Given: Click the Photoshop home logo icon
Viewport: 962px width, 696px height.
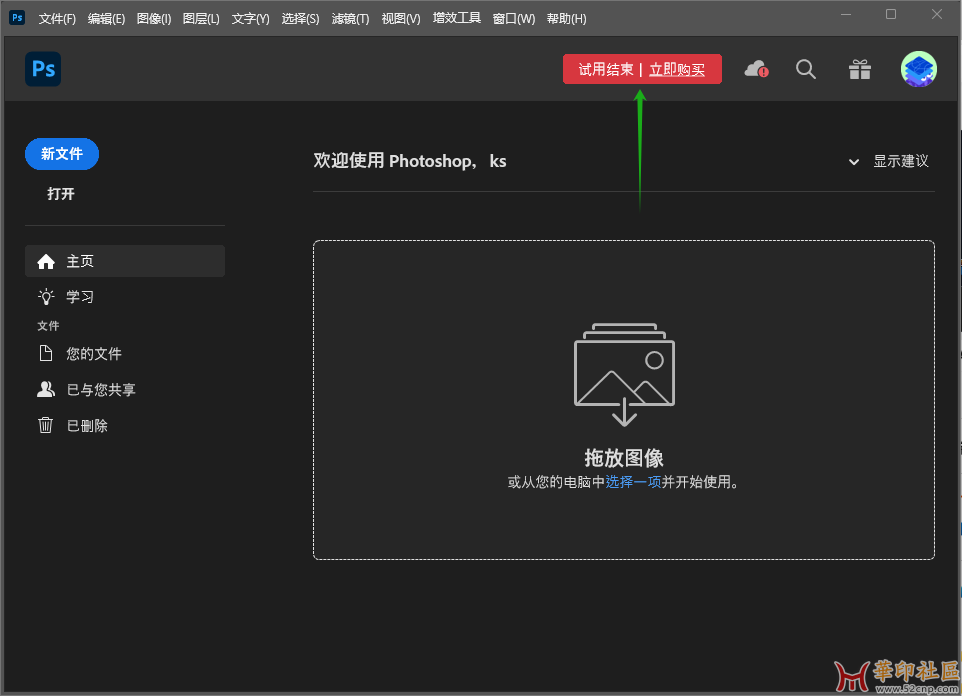Looking at the screenshot, I should [43, 69].
